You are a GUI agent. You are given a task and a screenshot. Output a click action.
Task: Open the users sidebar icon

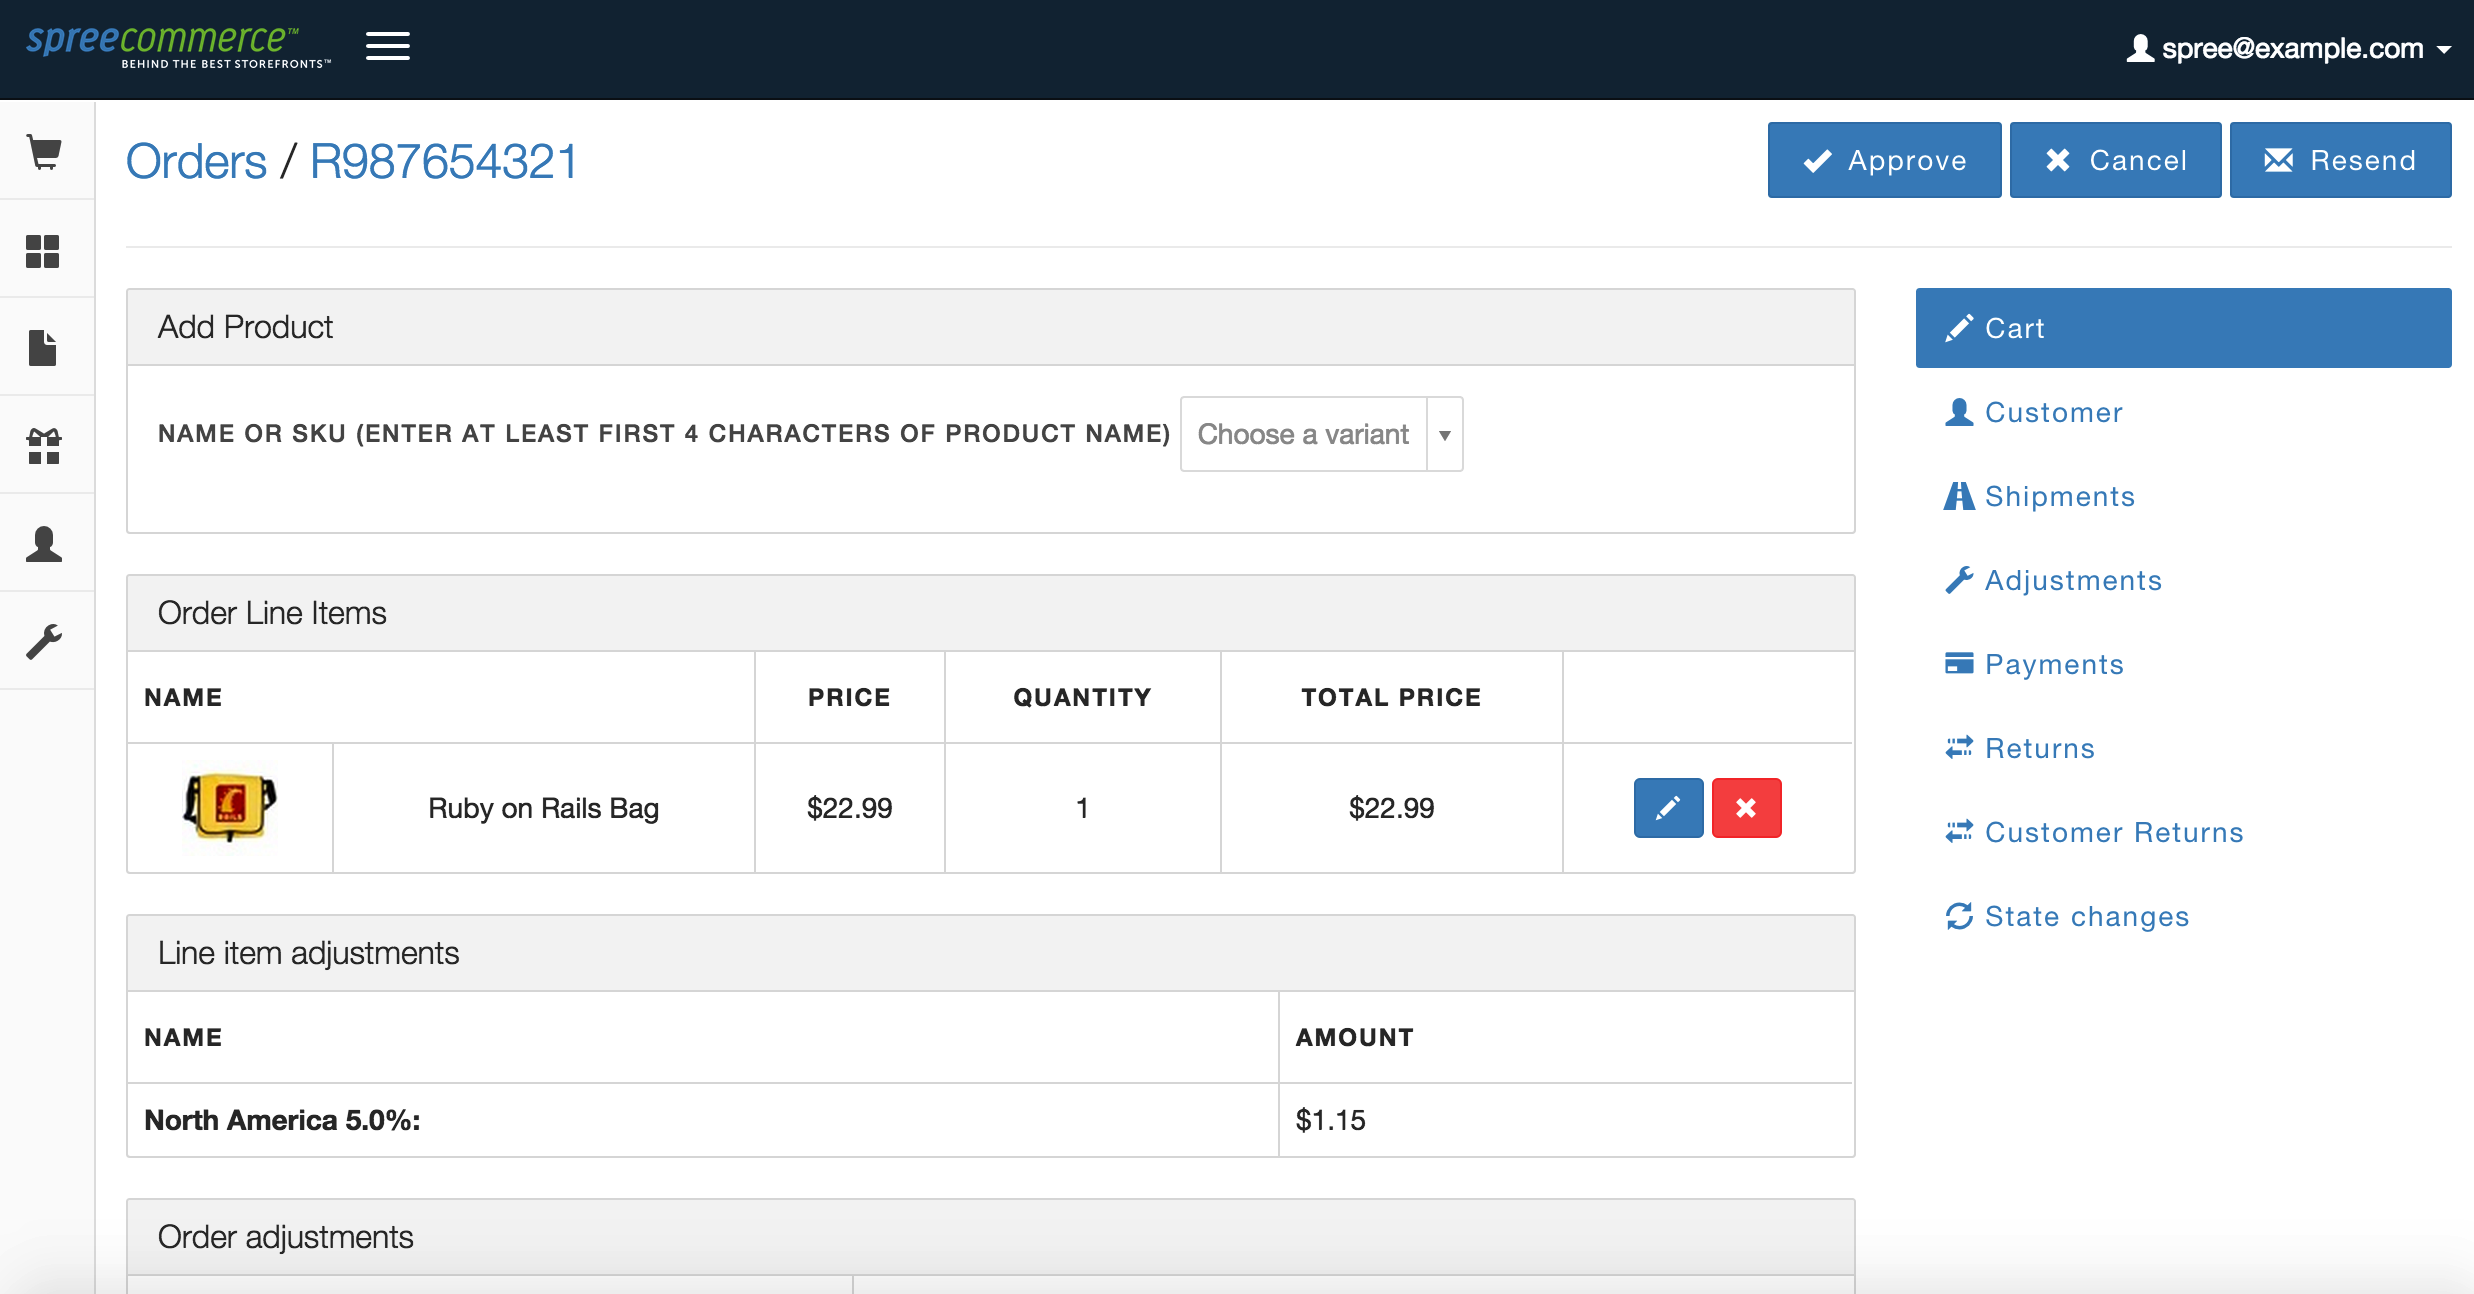(x=44, y=544)
